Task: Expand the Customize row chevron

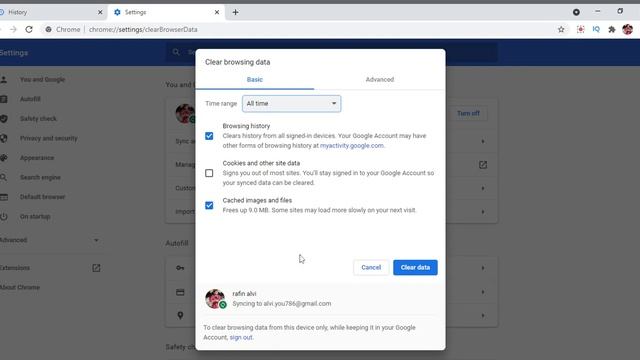Action: click(x=483, y=189)
